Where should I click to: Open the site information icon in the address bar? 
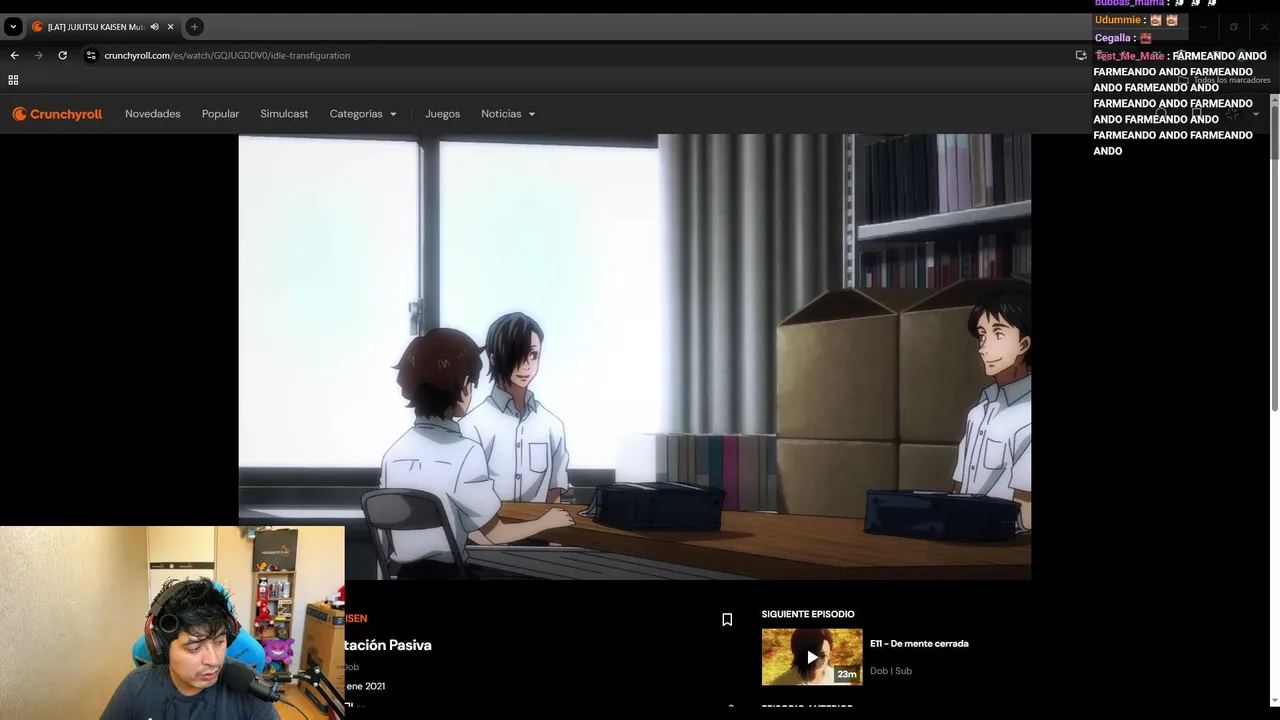pyautogui.click(x=91, y=55)
